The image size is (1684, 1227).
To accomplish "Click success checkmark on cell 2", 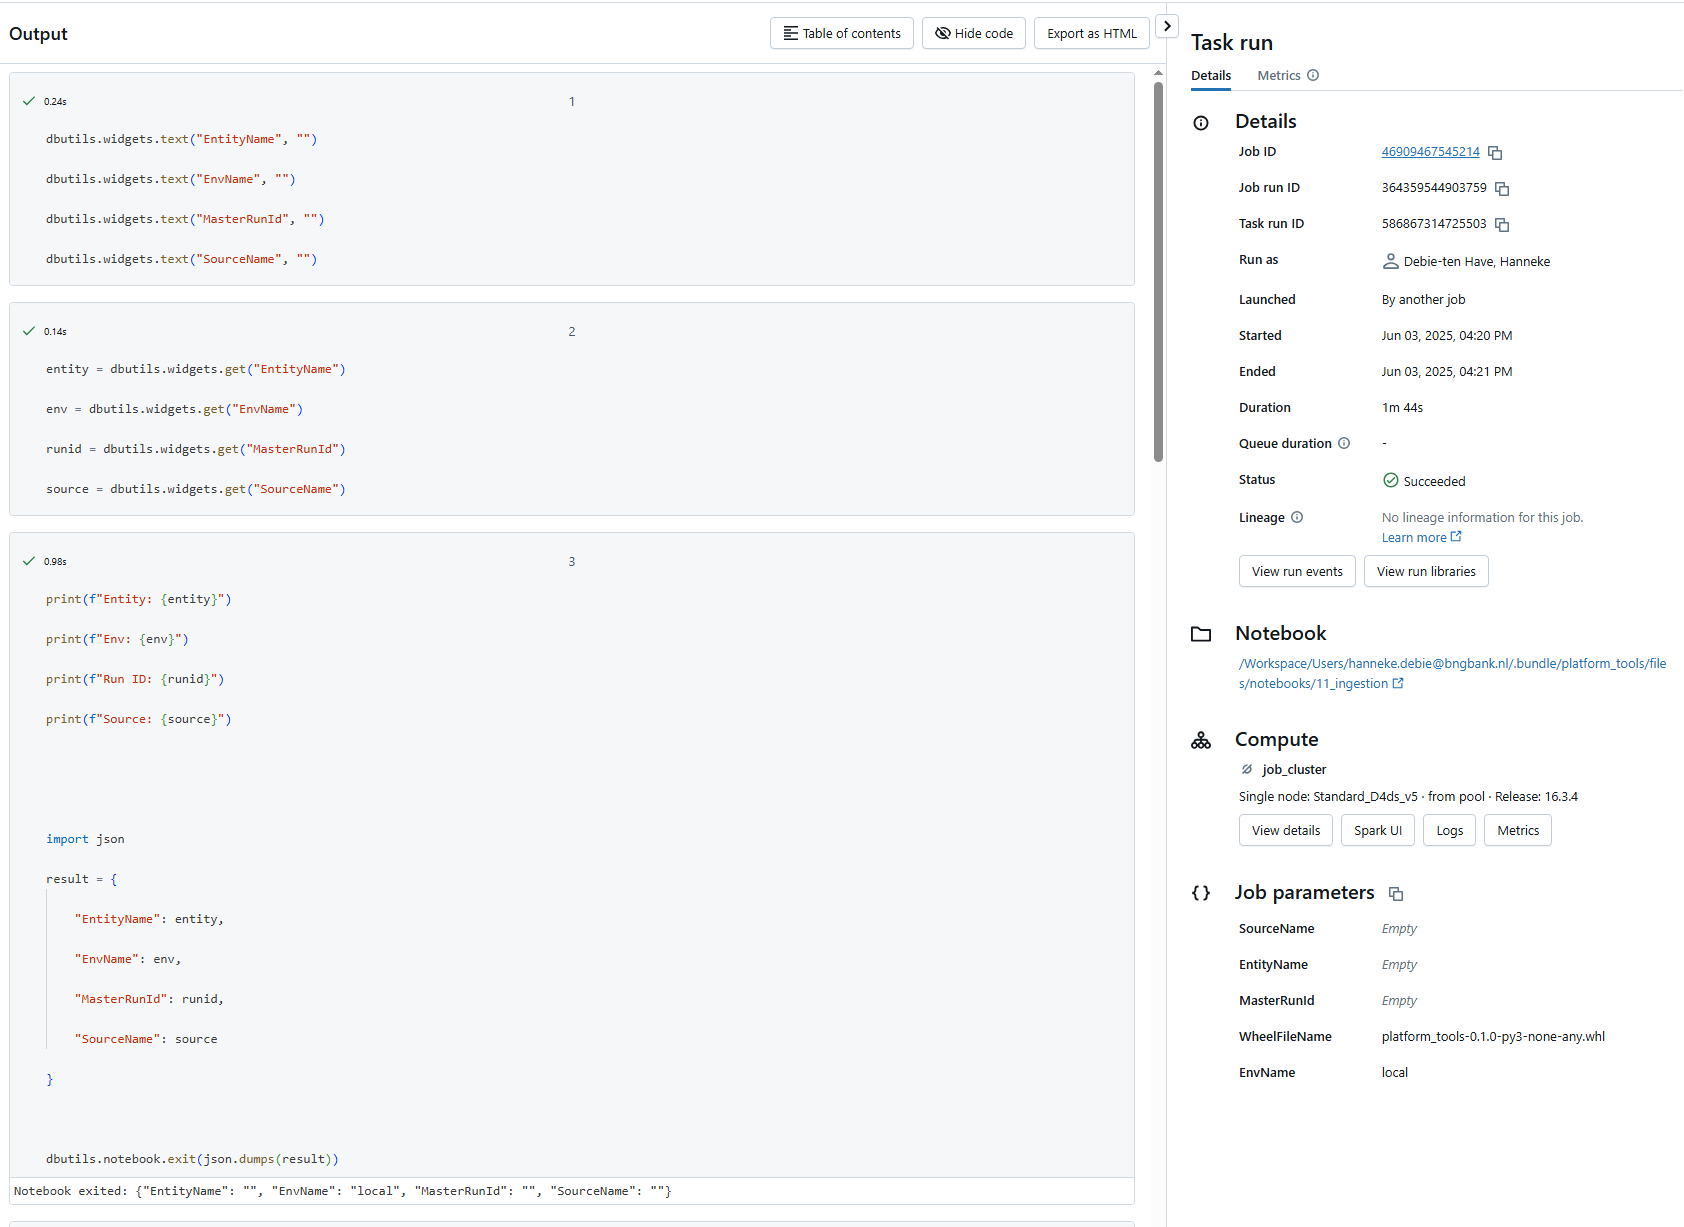I will click(x=29, y=331).
